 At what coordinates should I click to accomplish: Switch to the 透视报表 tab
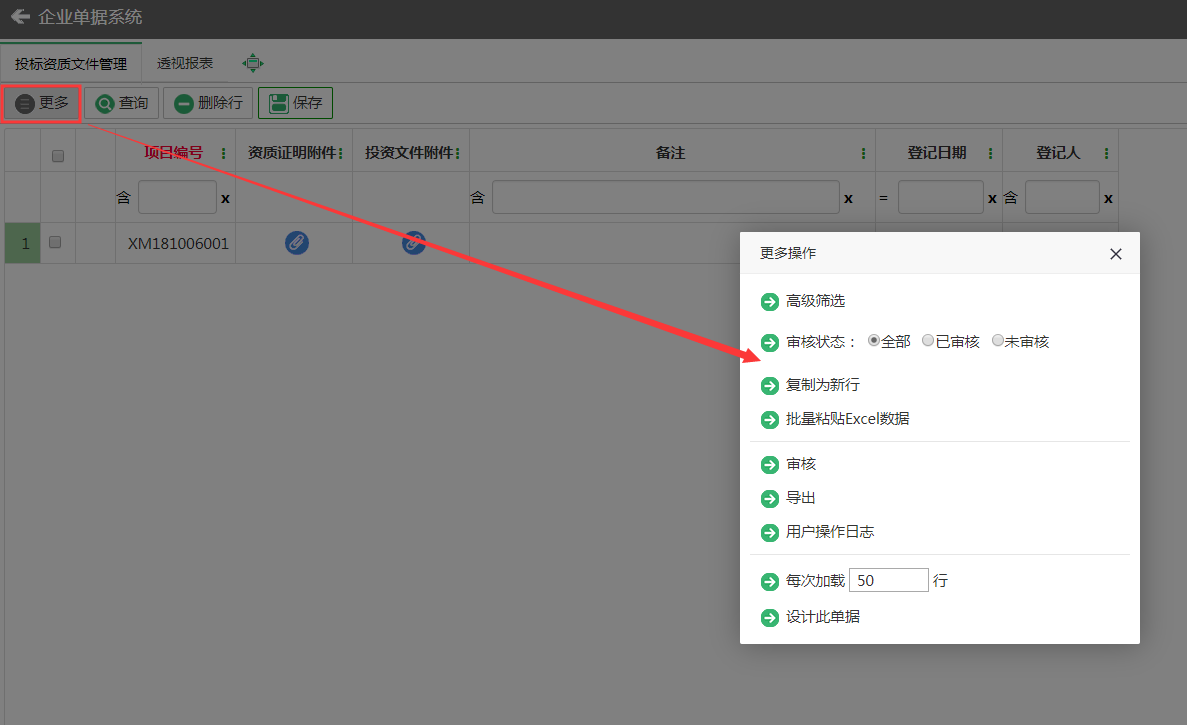click(x=185, y=64)
